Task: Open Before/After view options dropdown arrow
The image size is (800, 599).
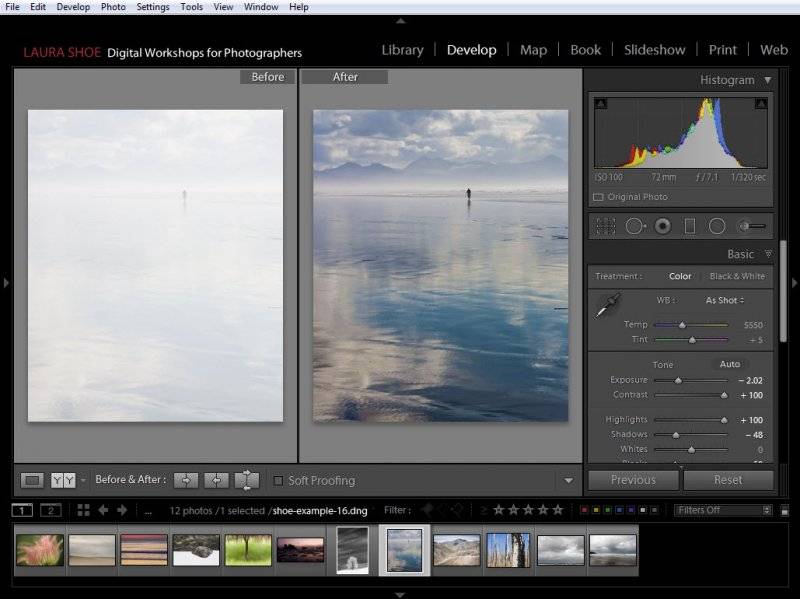Action: (x=83, y=480)
